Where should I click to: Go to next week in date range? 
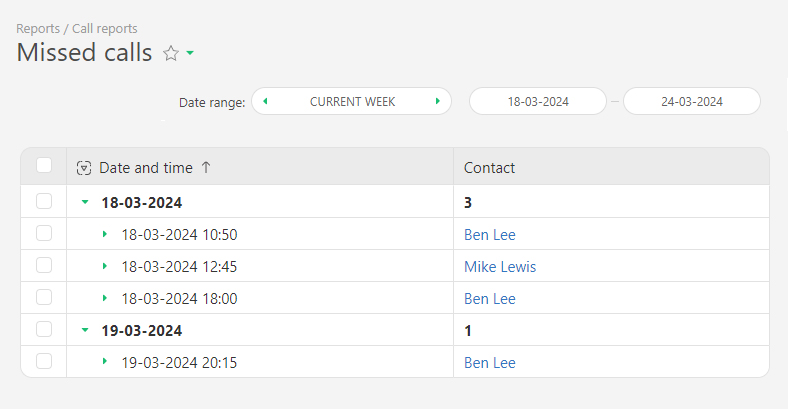coord(438,101)
